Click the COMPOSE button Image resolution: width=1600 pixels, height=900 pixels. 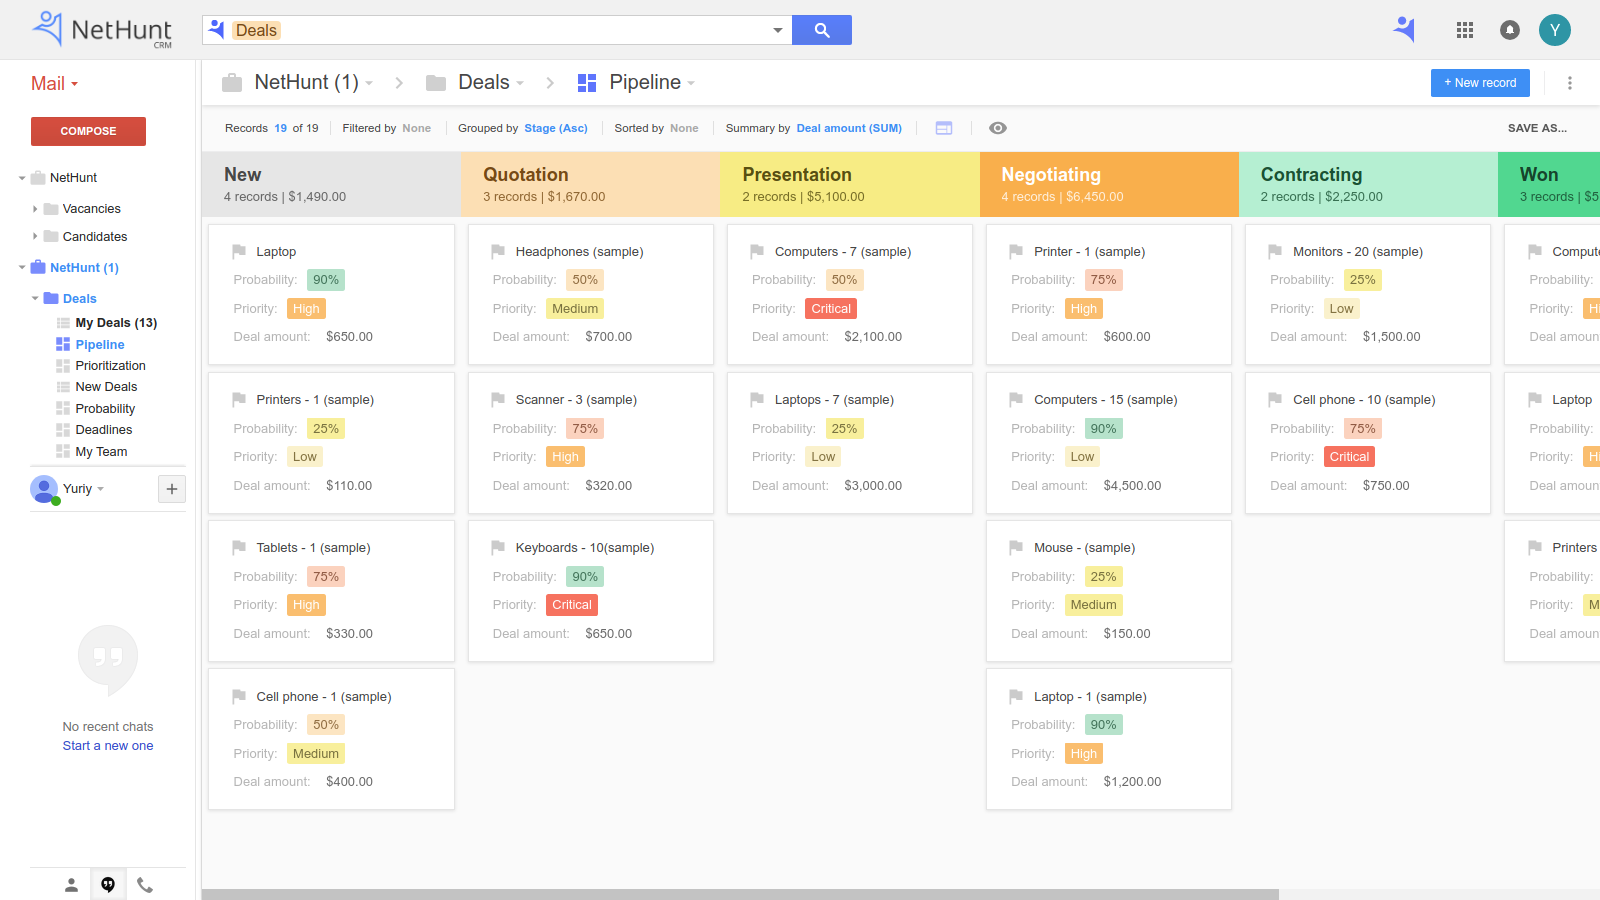(x=88, y=131)
